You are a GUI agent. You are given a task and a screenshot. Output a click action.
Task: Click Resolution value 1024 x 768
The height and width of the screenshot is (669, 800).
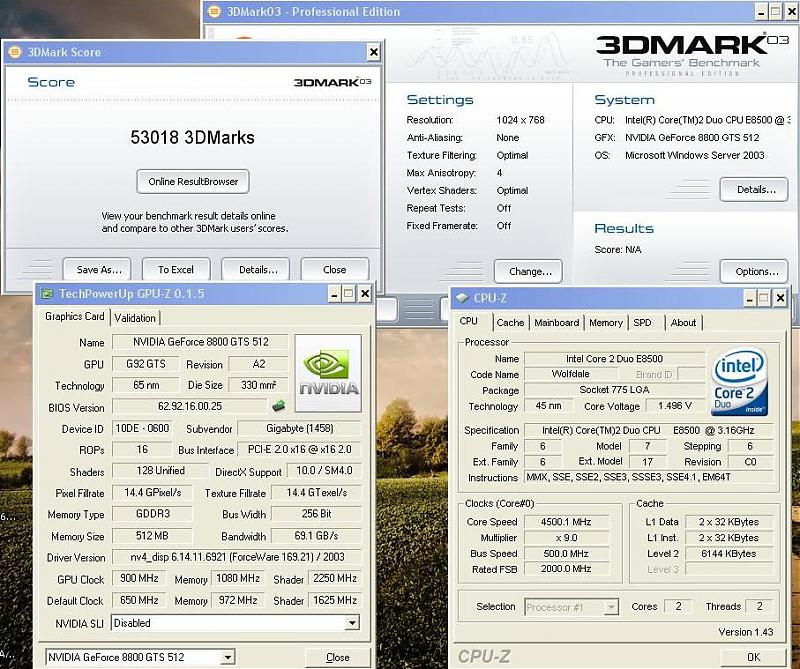(520, 120)
